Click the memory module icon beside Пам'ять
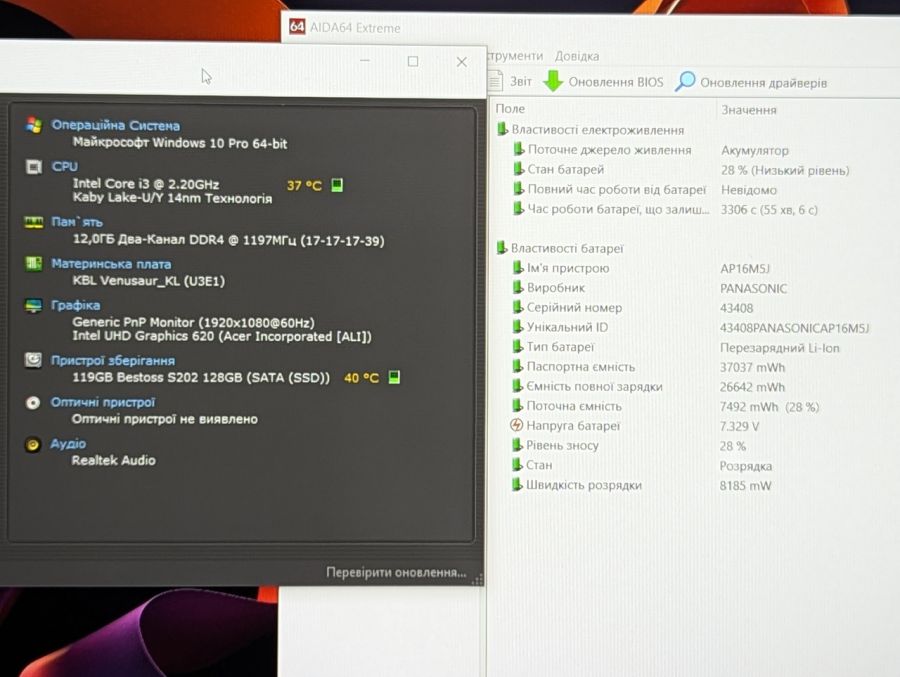Image resolution: width=900 pixels, height=677 pixels. coord(33,222)
